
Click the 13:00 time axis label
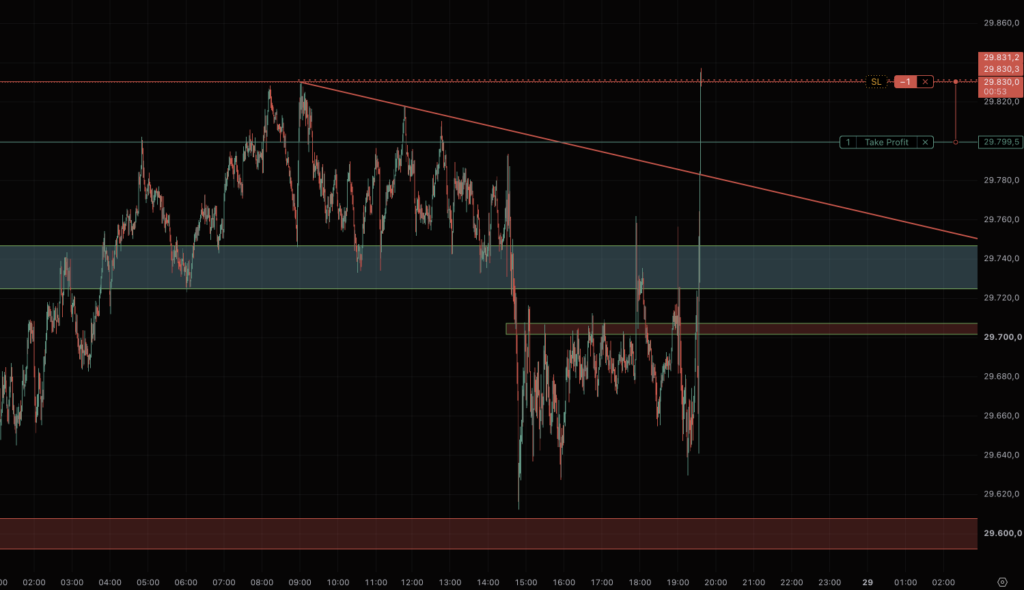click(450, 582)
